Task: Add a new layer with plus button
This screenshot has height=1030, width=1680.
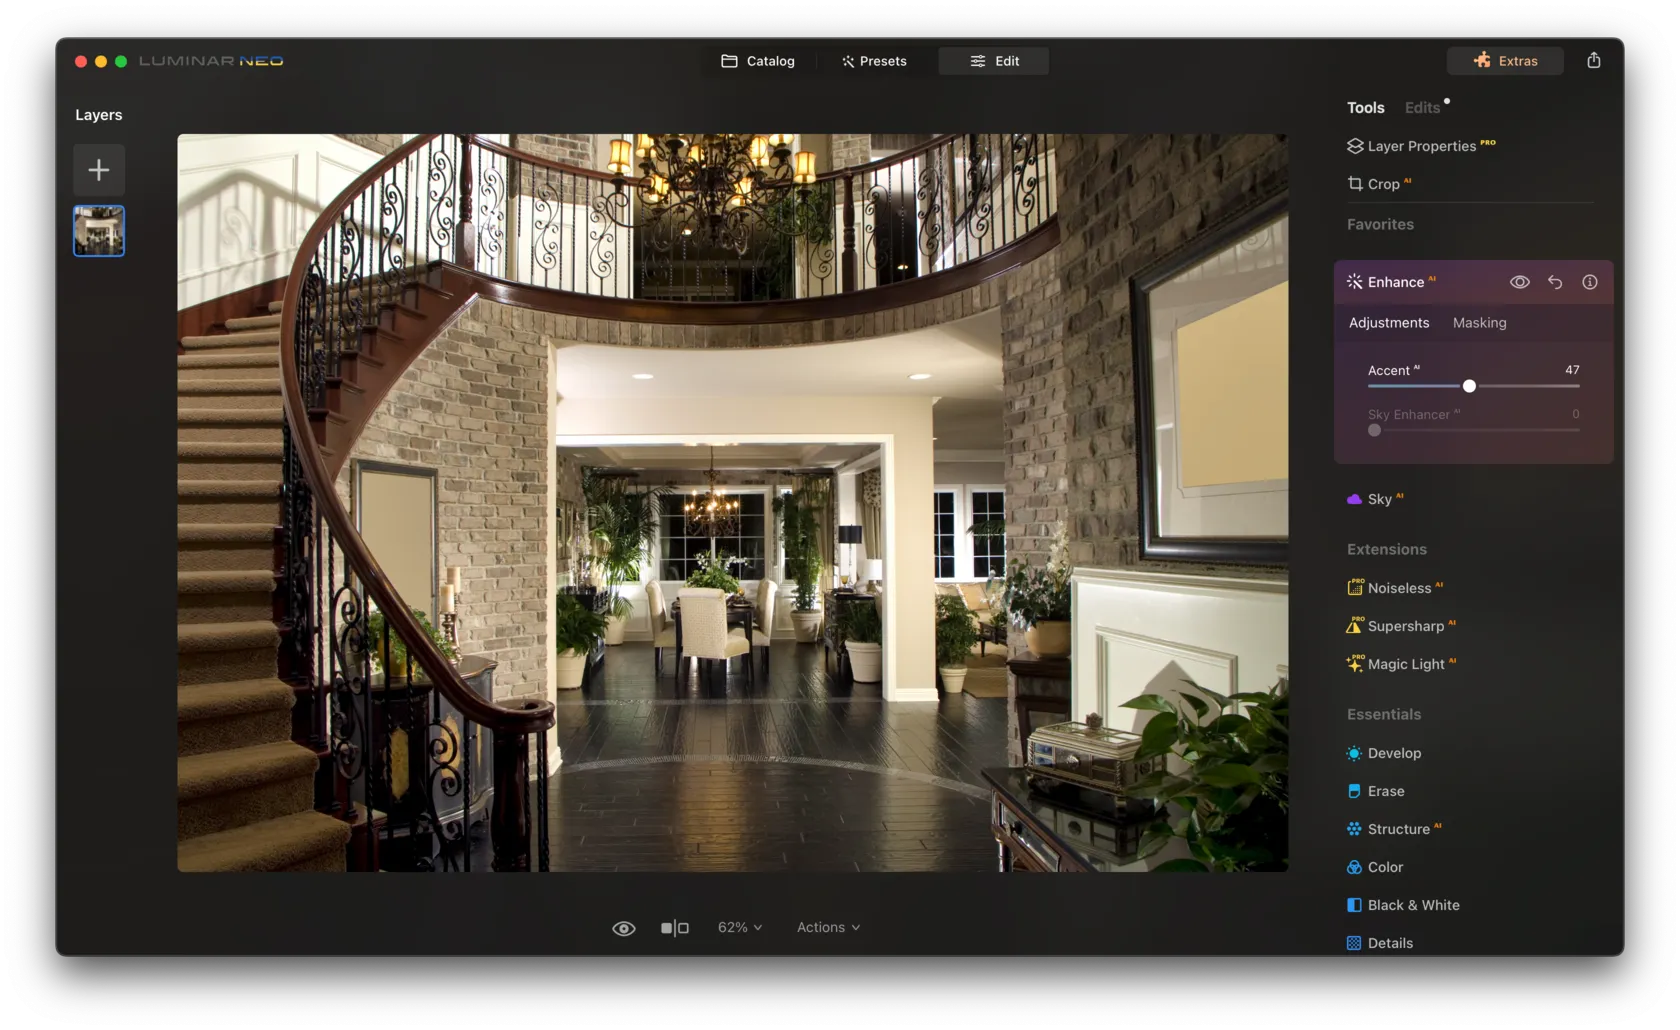Action: click(99, 170)
